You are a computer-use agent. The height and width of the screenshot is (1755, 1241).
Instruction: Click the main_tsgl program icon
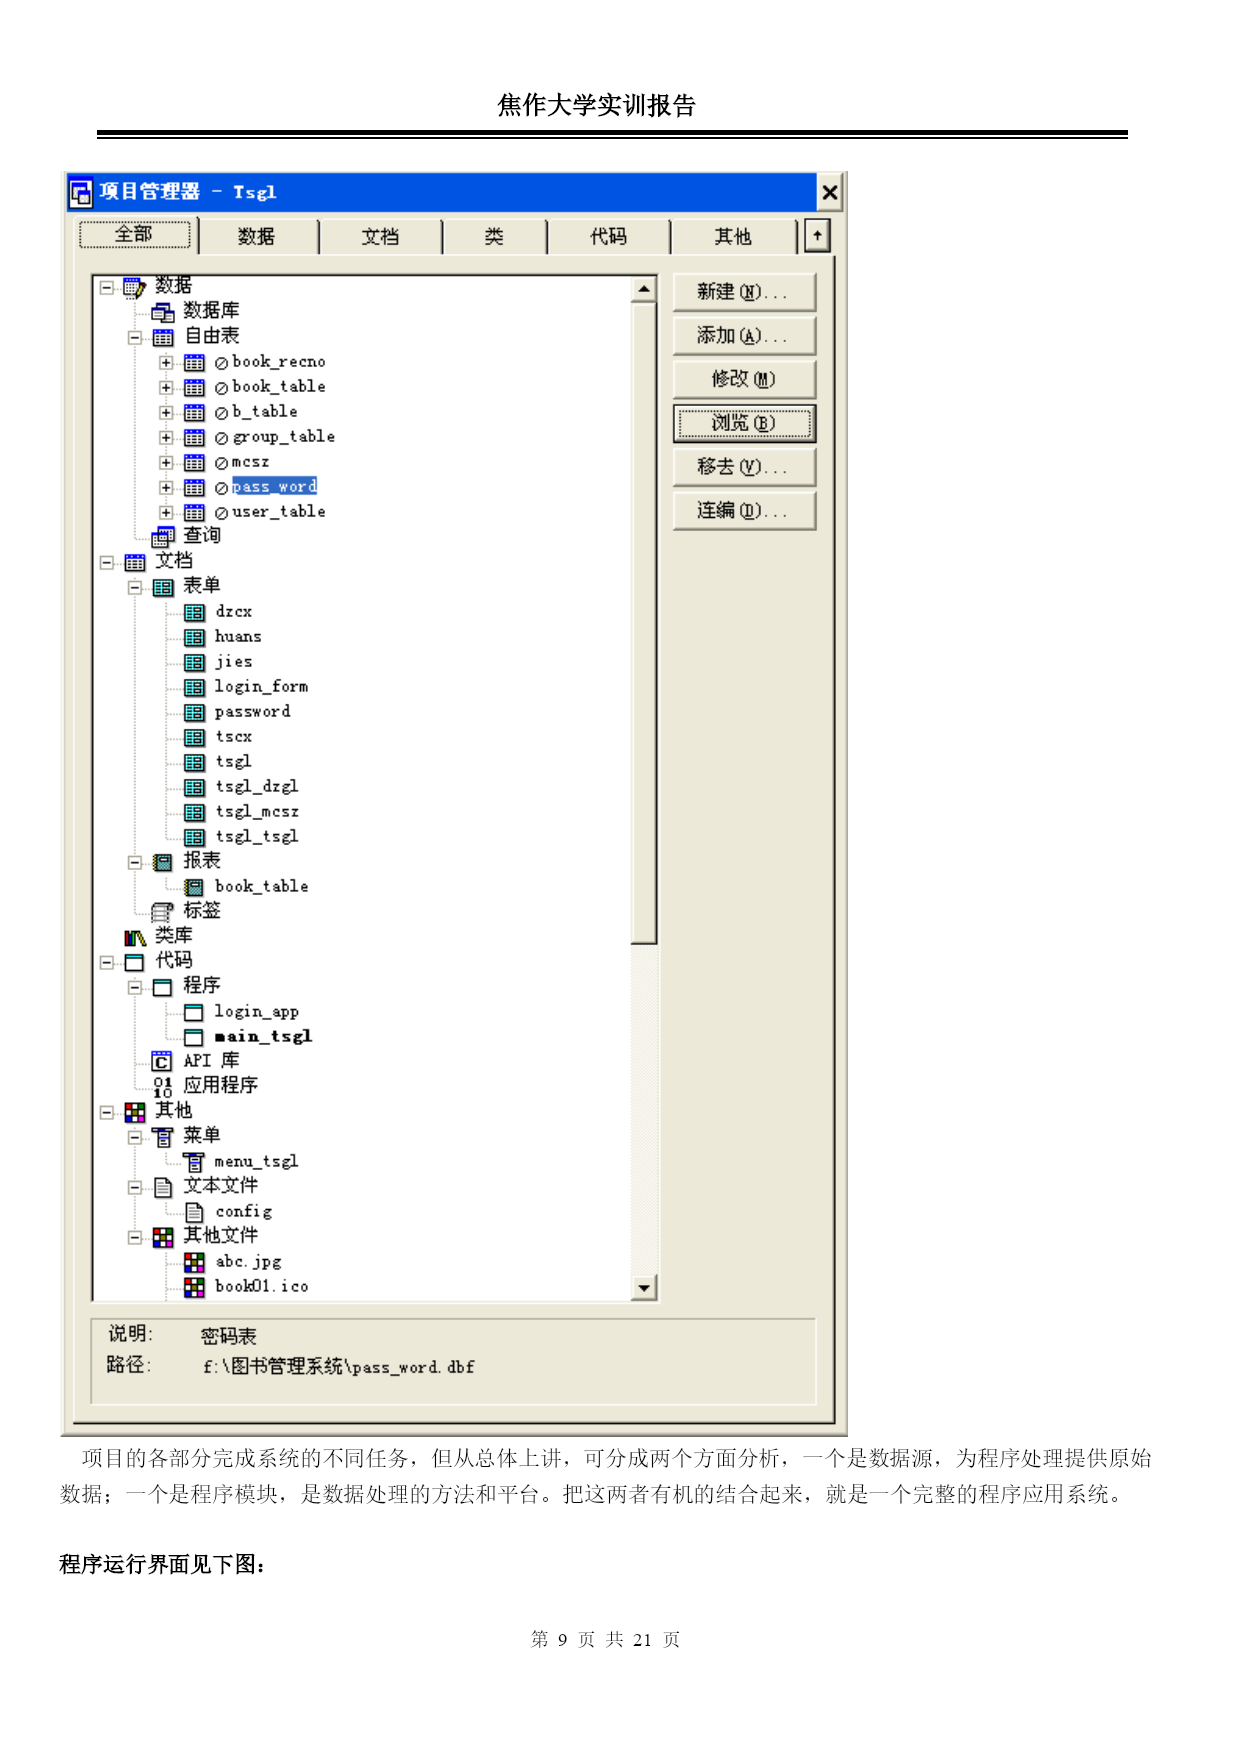tap(194, 1038)
